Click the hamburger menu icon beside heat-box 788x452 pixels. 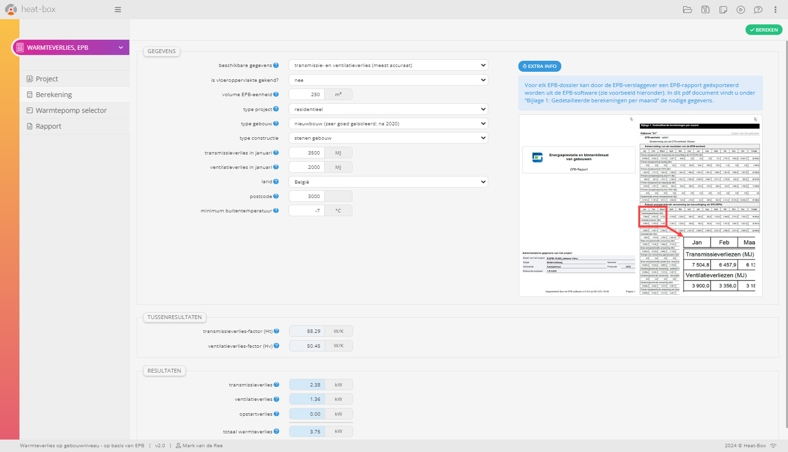pyautogui.click(x=118, y=10)
